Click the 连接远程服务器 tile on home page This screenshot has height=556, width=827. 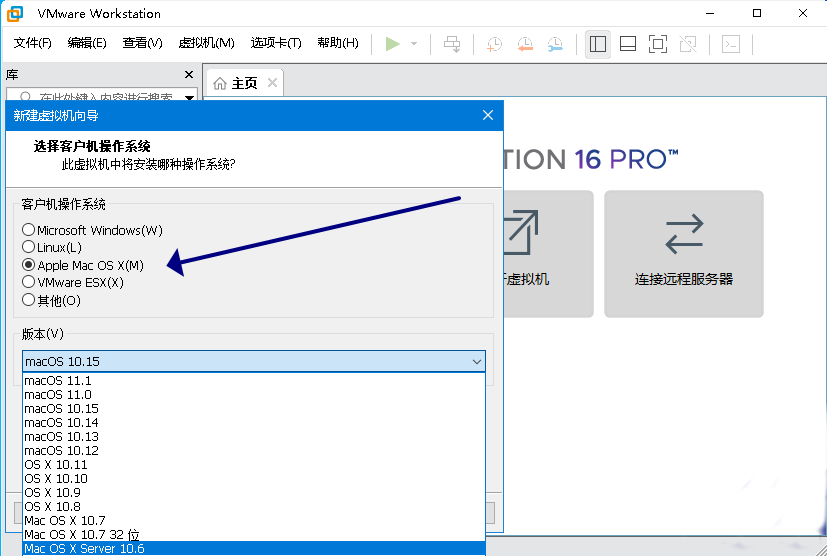tap(684, 254)
